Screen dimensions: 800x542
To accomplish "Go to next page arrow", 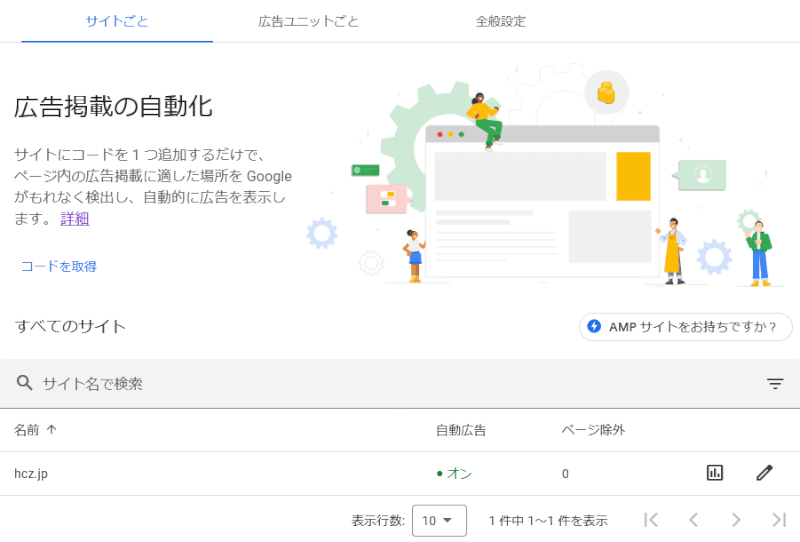I will (736, 520).
